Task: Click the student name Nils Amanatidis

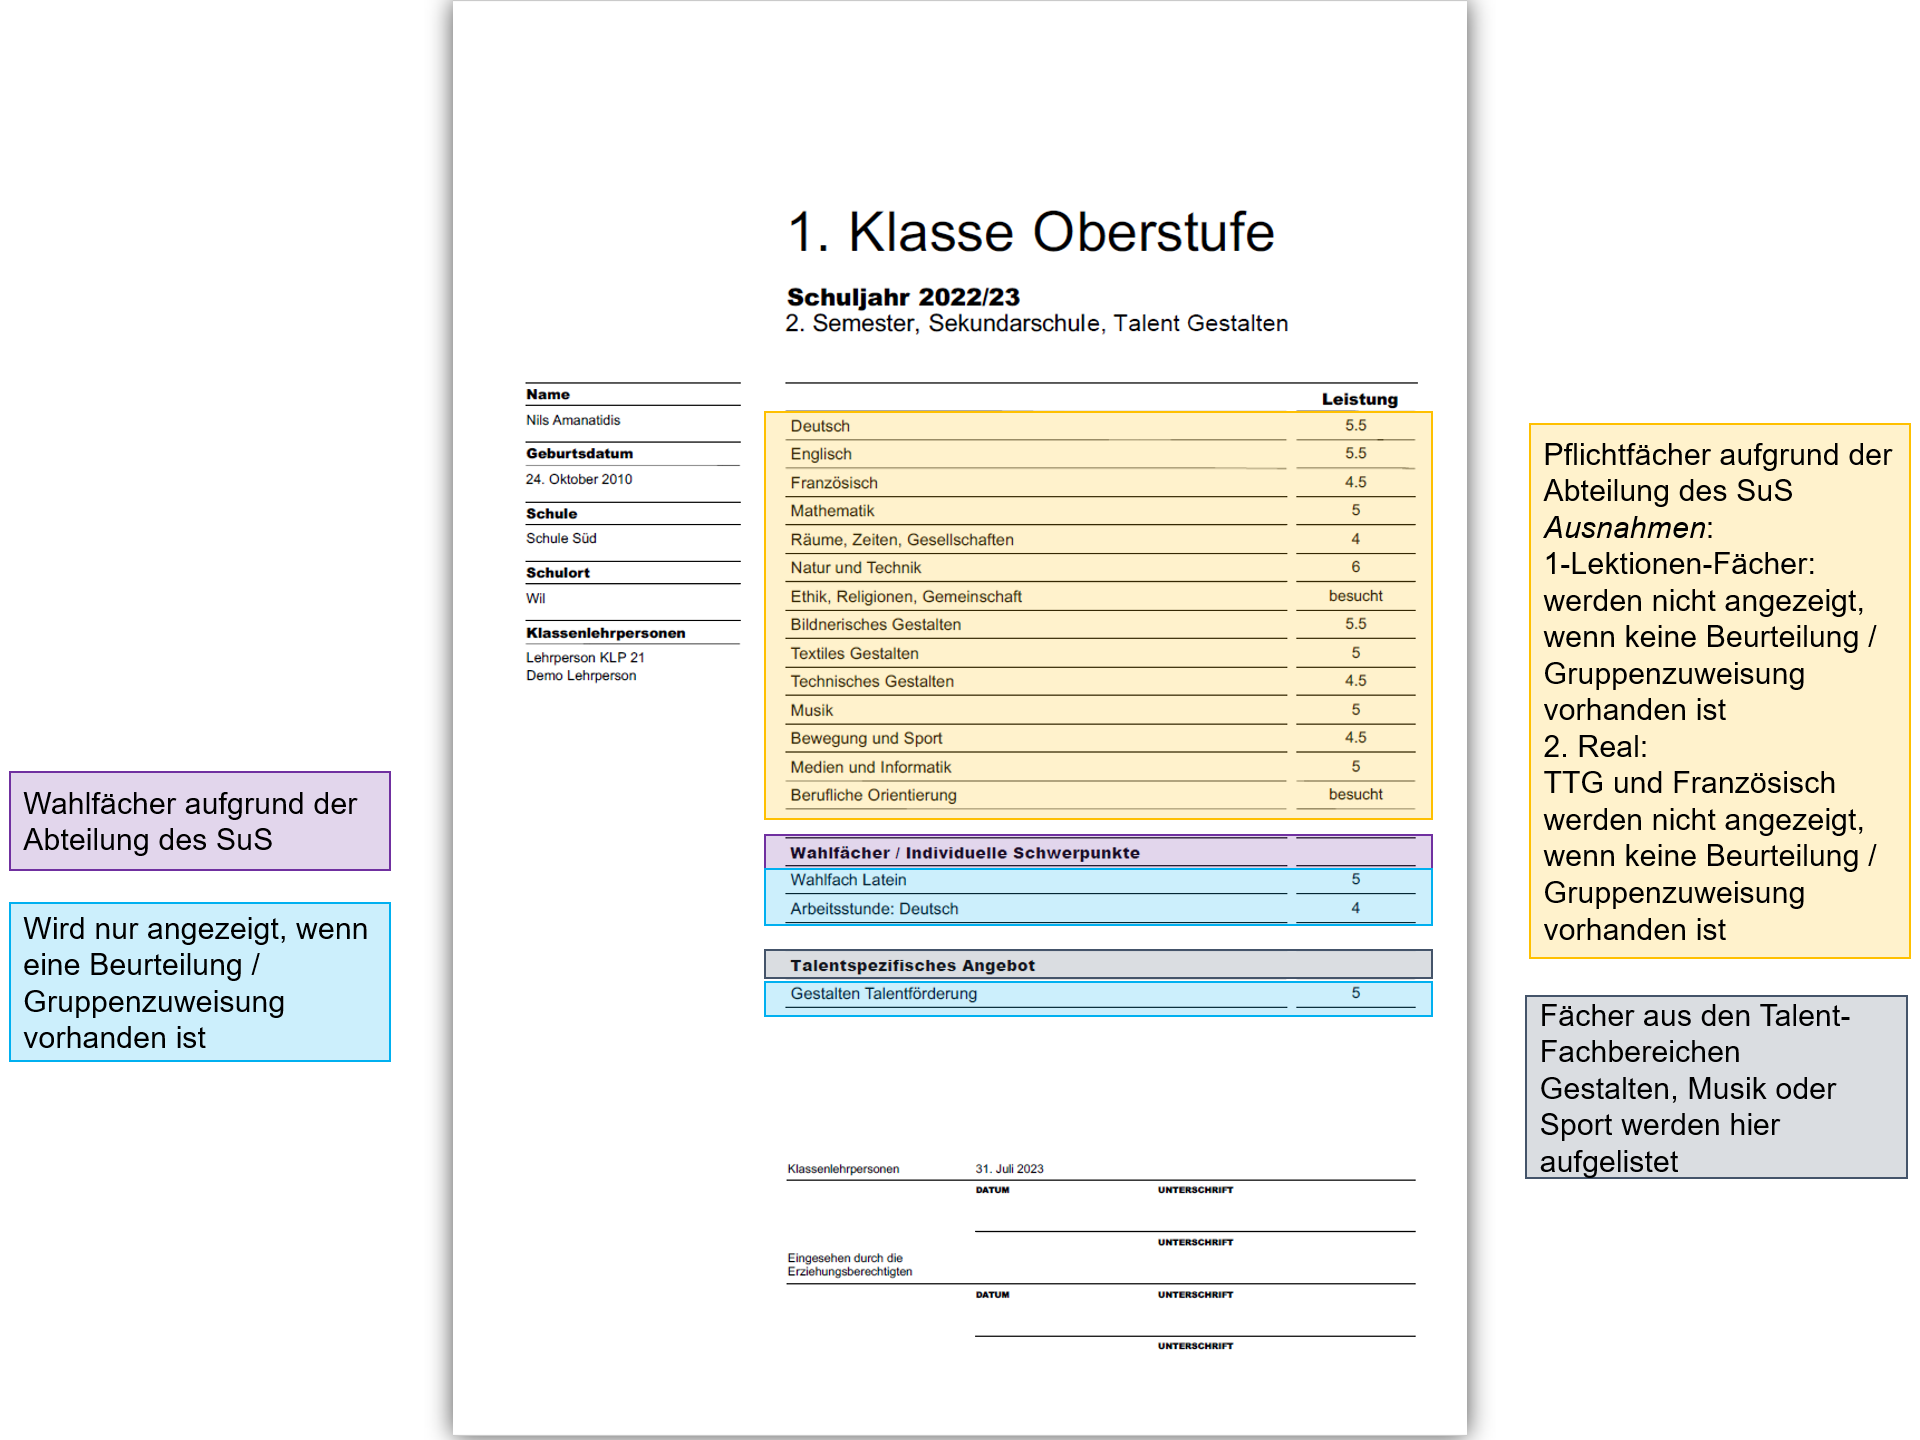Action: coord(573,421)
